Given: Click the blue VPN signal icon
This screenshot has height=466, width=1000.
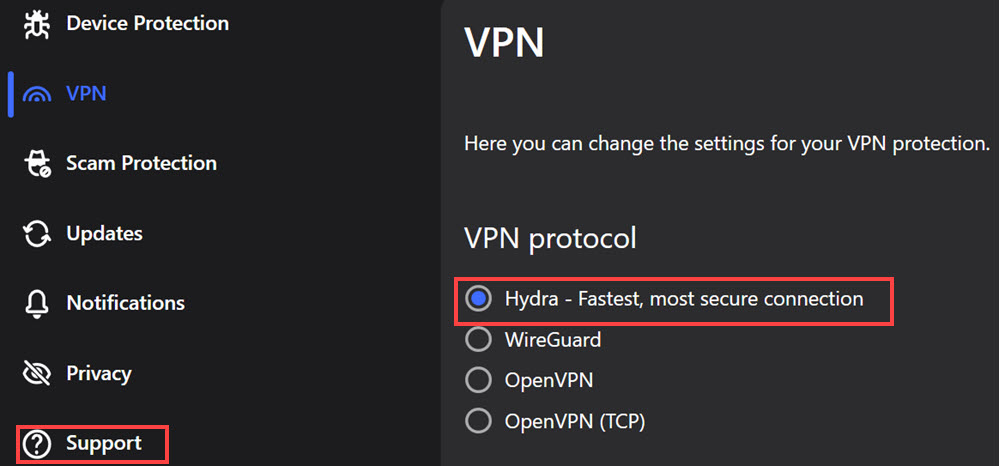Looking at the screenshot, I should [x=37, y=94].
